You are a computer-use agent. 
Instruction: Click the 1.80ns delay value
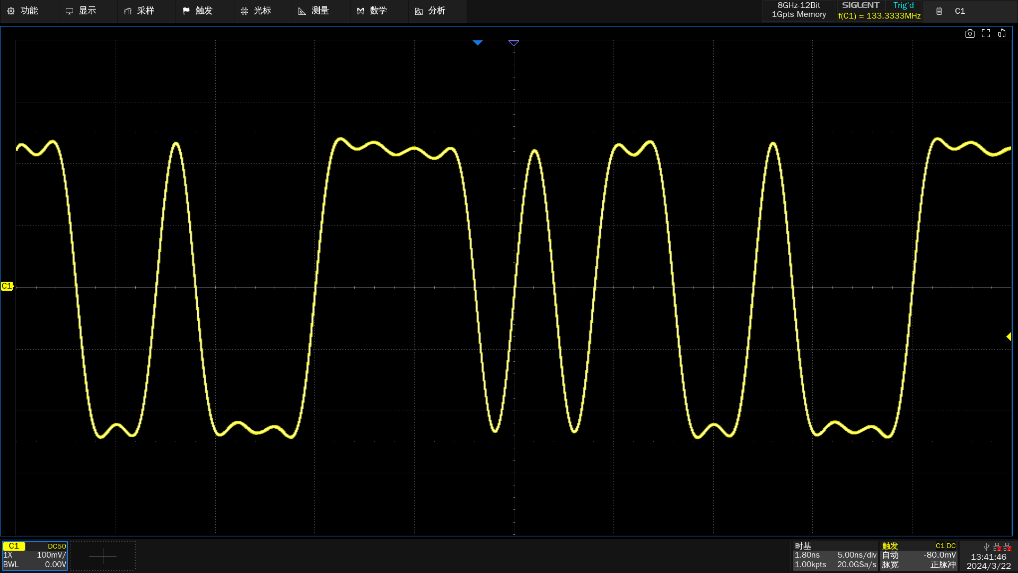coord(807,555)
